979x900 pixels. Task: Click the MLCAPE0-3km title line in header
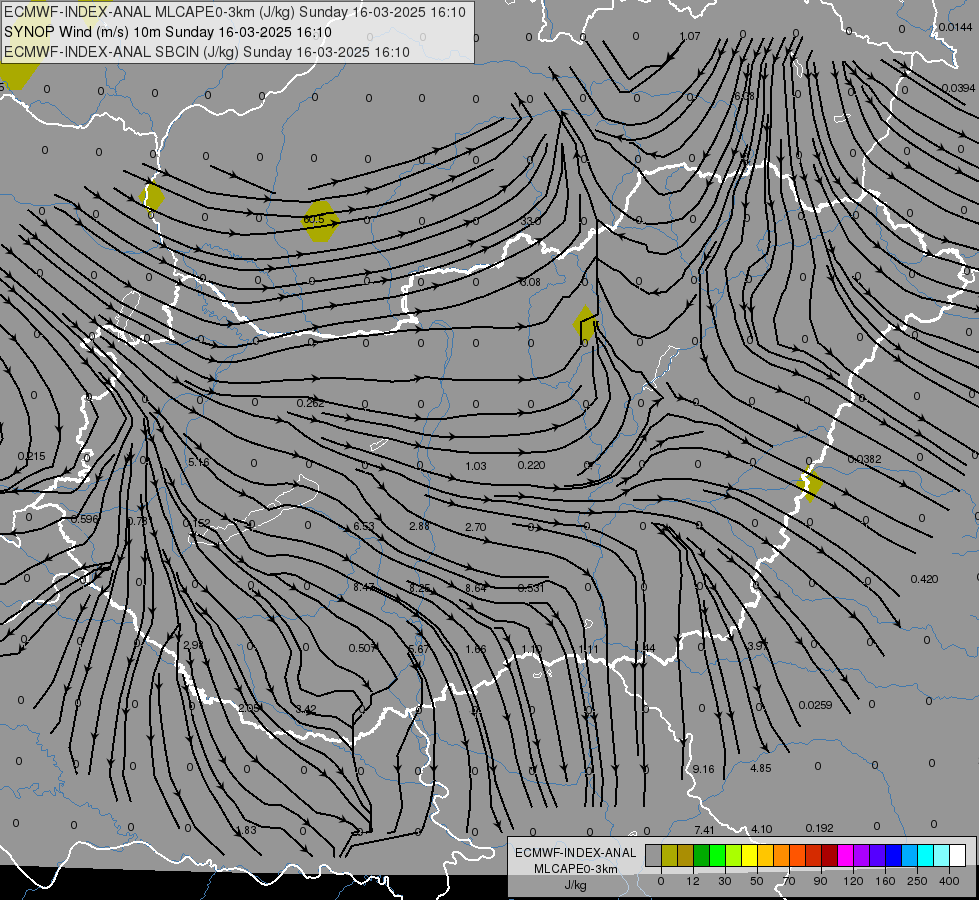[x=235, y=12]
